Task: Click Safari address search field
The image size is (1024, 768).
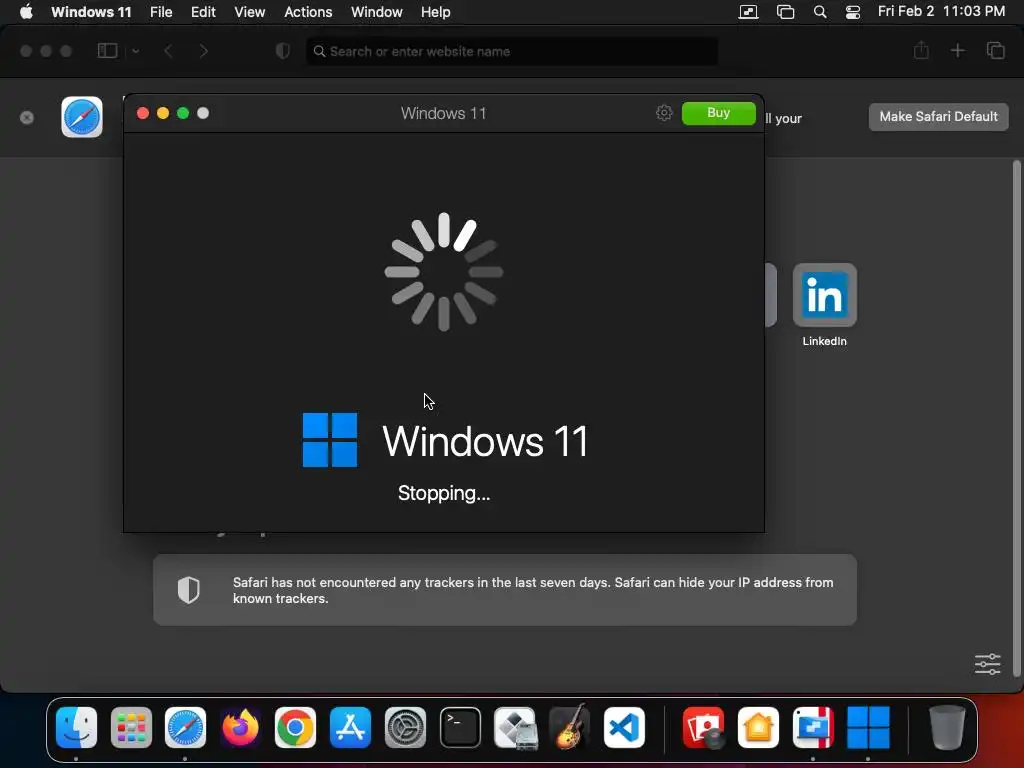Action: (512, 51)
